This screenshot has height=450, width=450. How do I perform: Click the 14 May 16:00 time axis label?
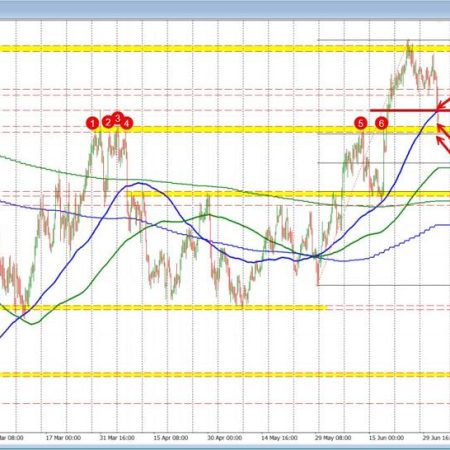[279, 437]
